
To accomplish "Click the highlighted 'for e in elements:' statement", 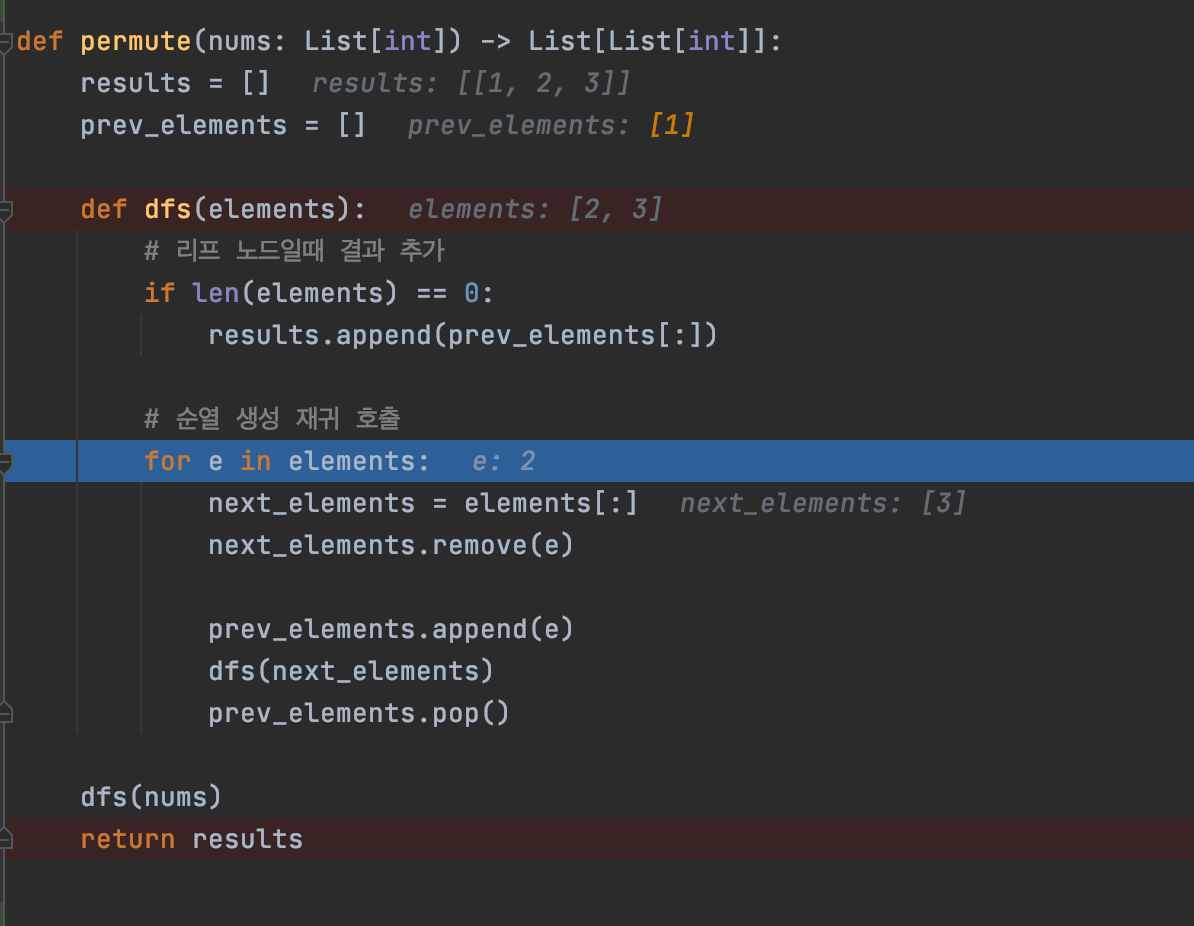I will [x=287, y=461].
